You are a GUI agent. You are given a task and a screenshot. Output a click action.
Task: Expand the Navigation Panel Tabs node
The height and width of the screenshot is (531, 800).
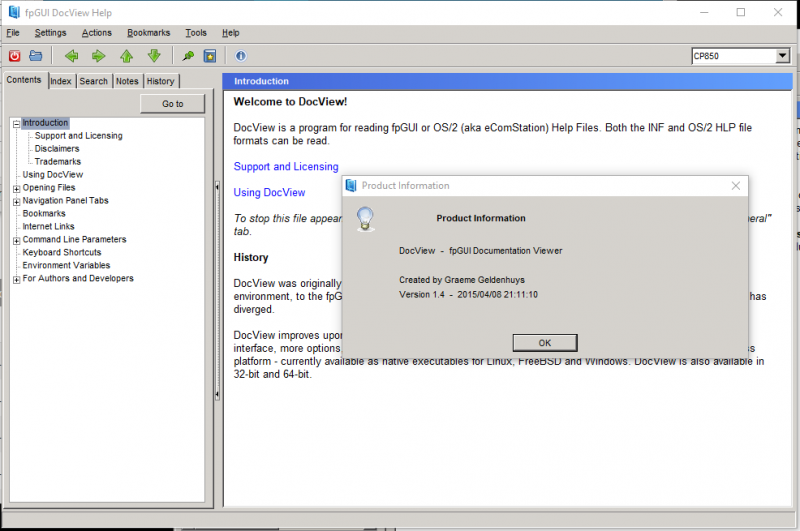coord(16,201)
